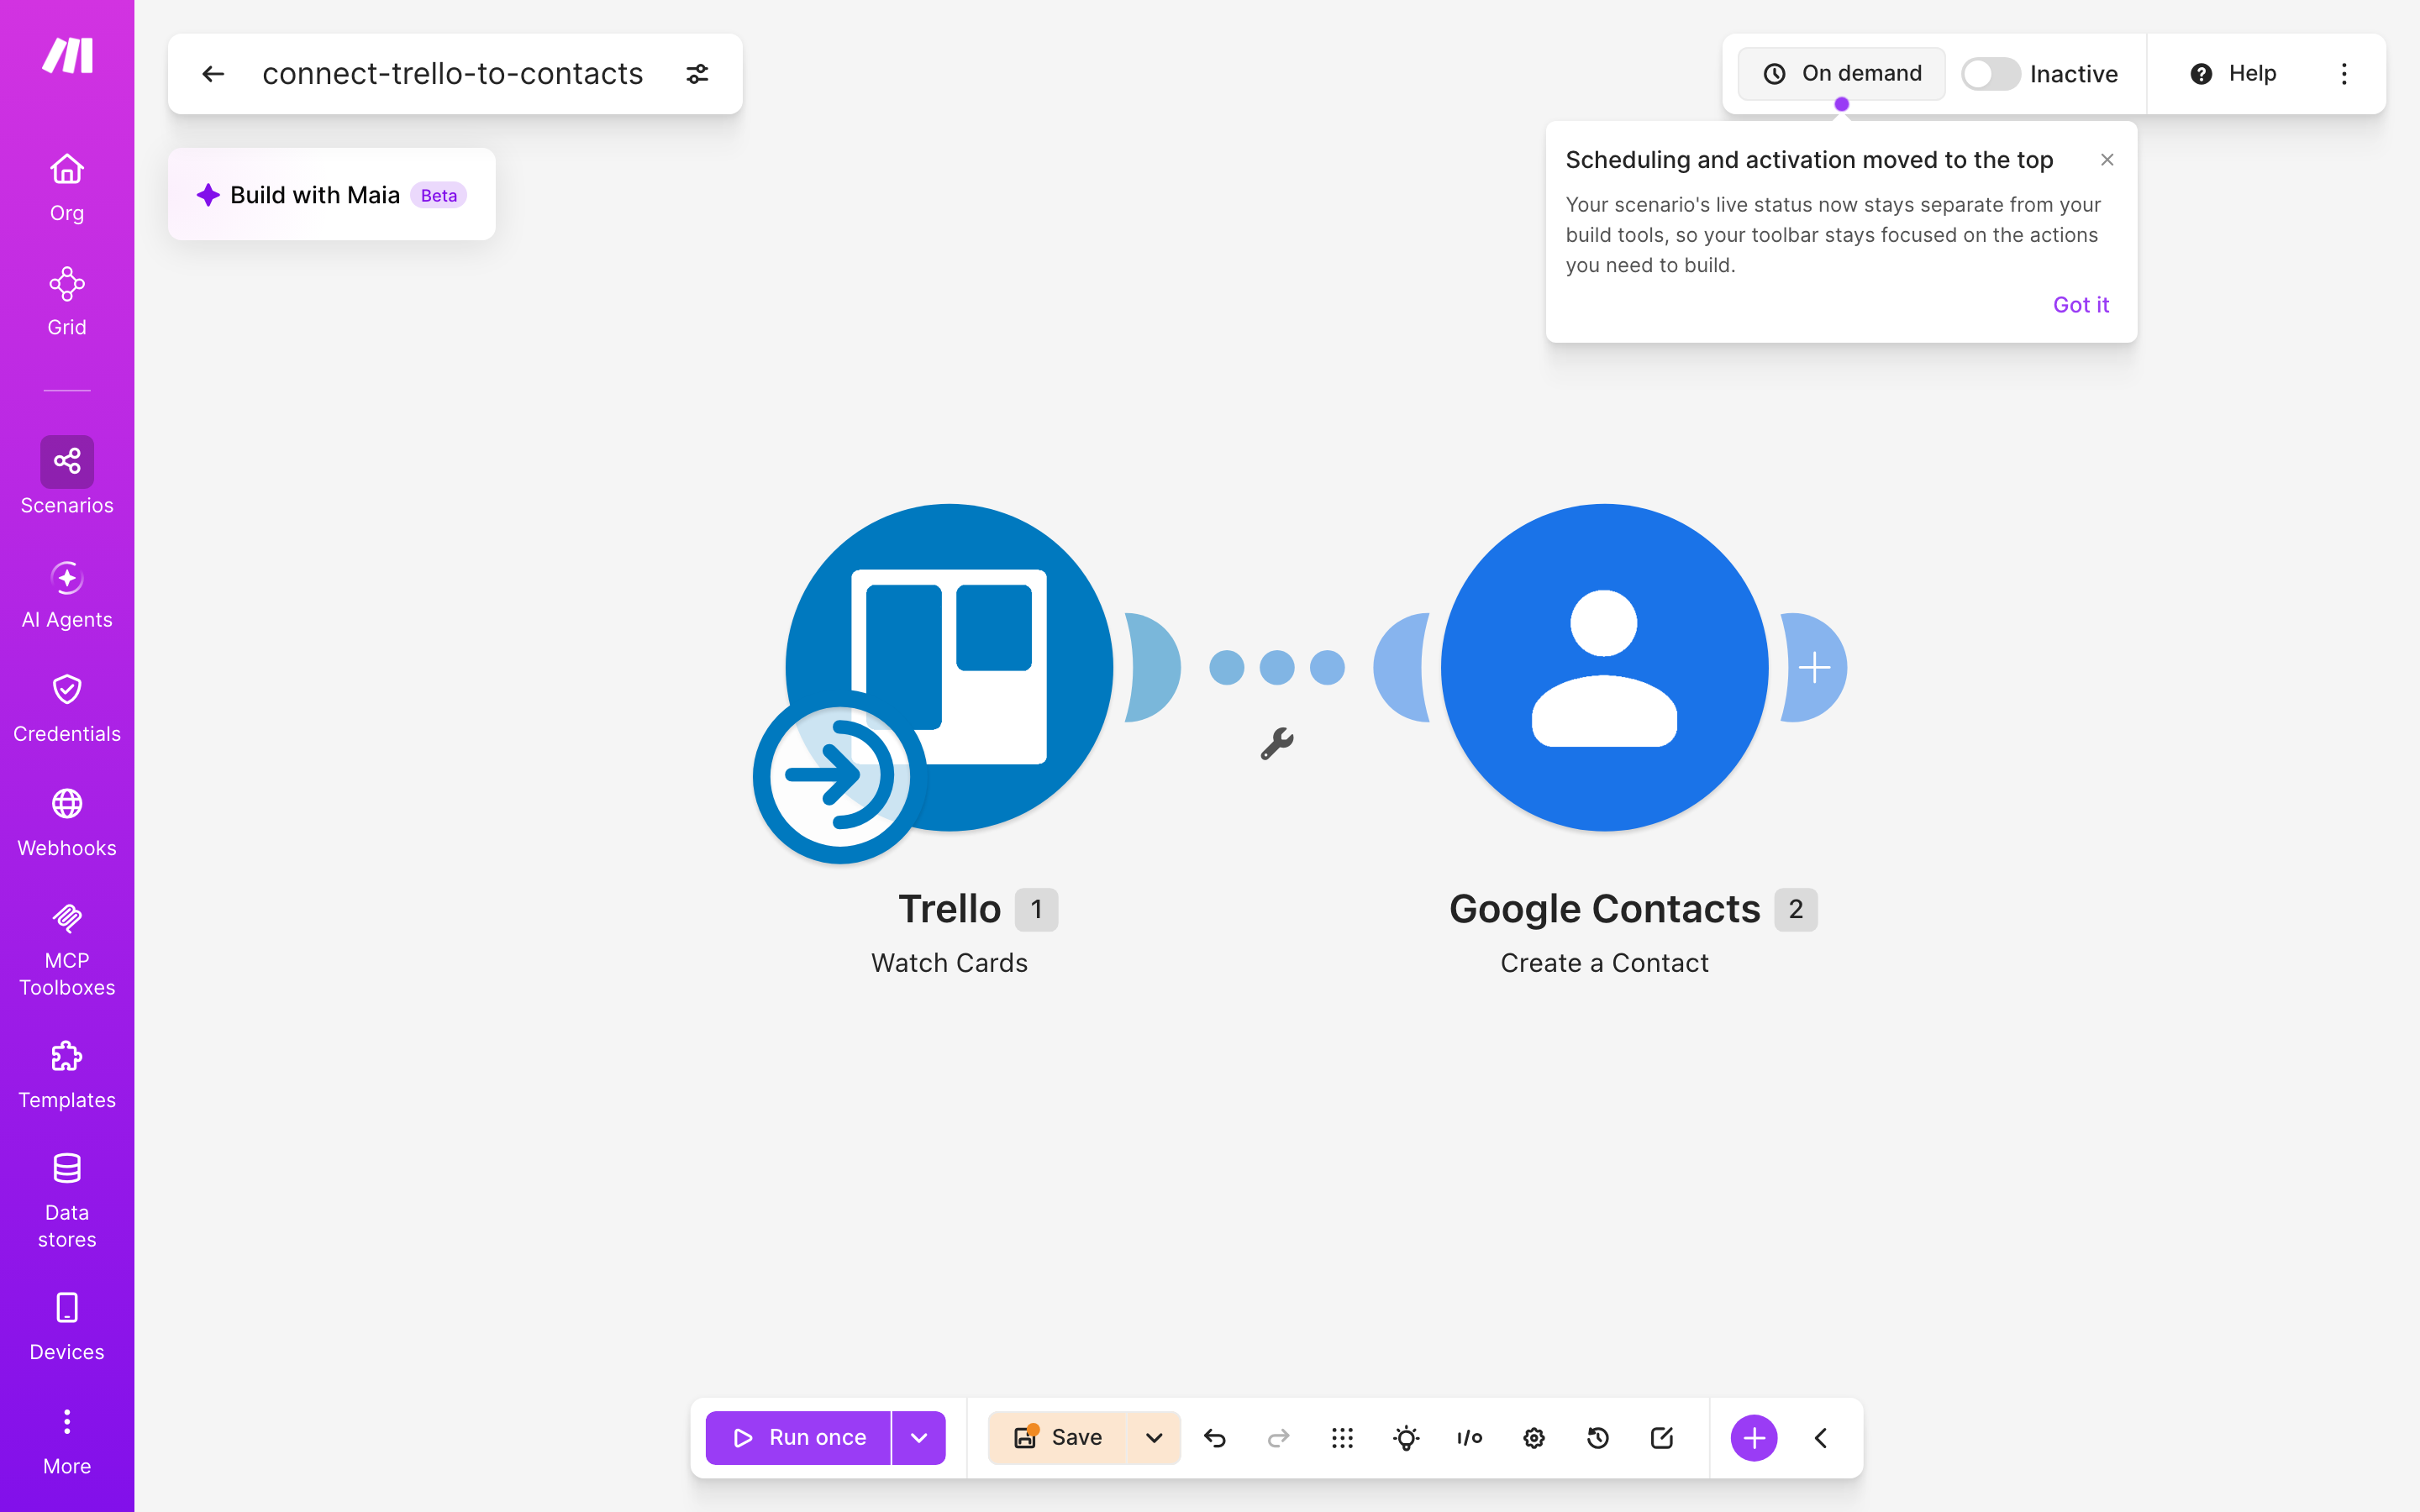Click Got it link
2420x1512 pixels.
2080,305
